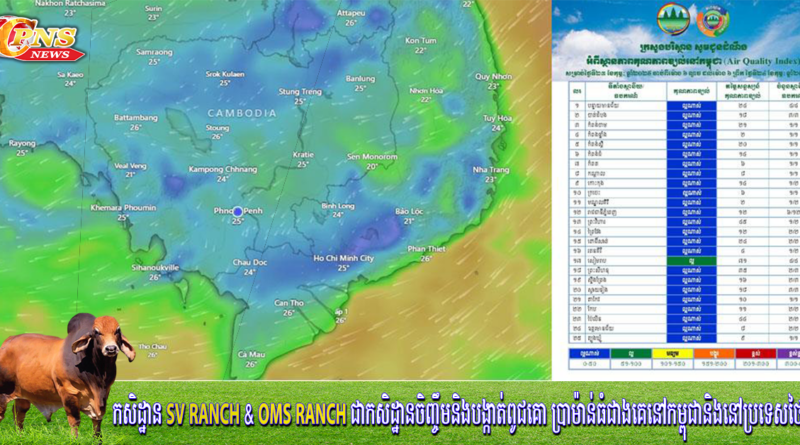Image resolution: width=800 pixels, height=445 pixels.
Task: Click the "Sa Kaeo" label
Action: click(70, 75)
